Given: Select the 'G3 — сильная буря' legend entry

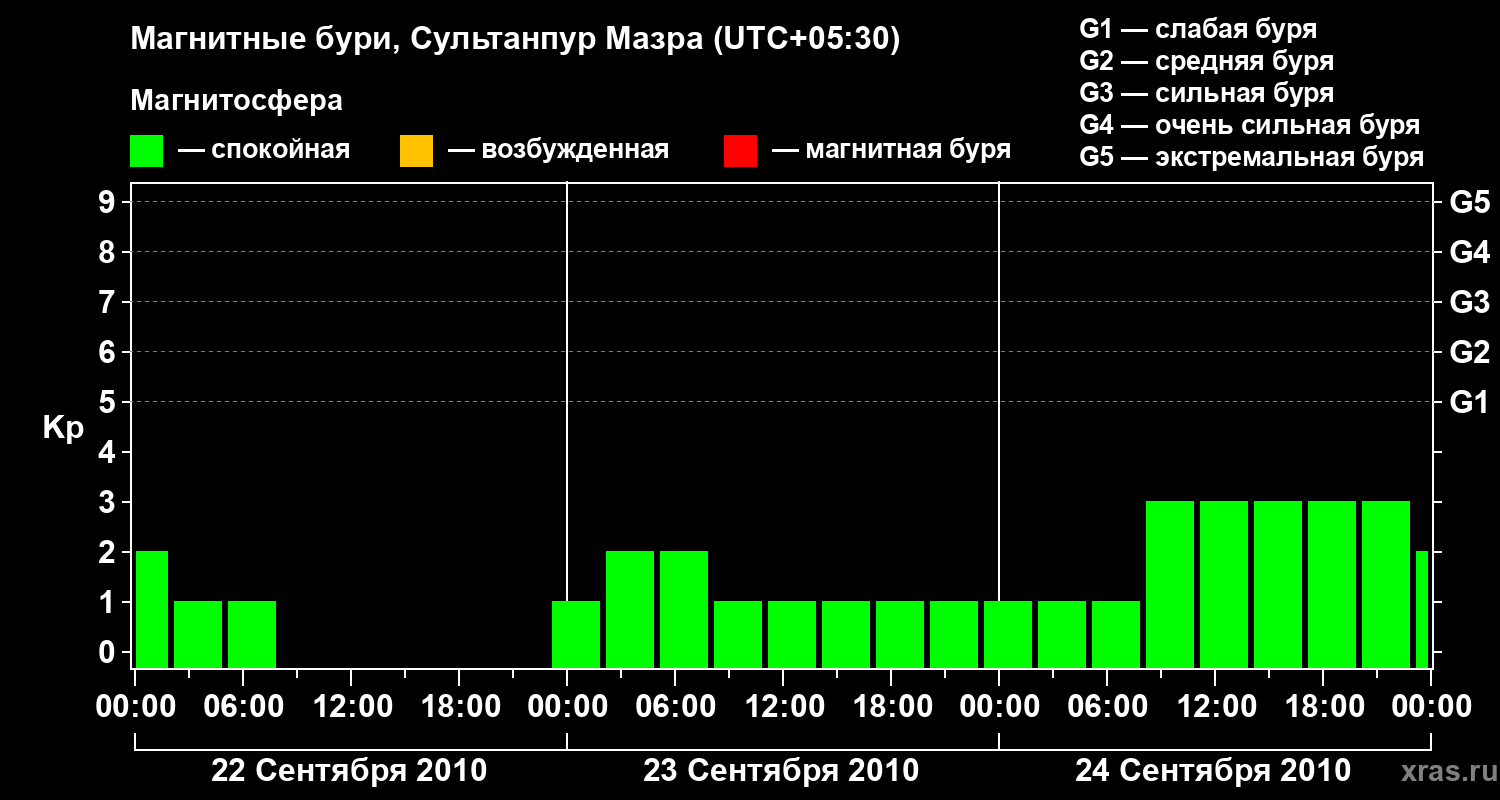Looking at the screenshot, I should tap(1206, 93).
